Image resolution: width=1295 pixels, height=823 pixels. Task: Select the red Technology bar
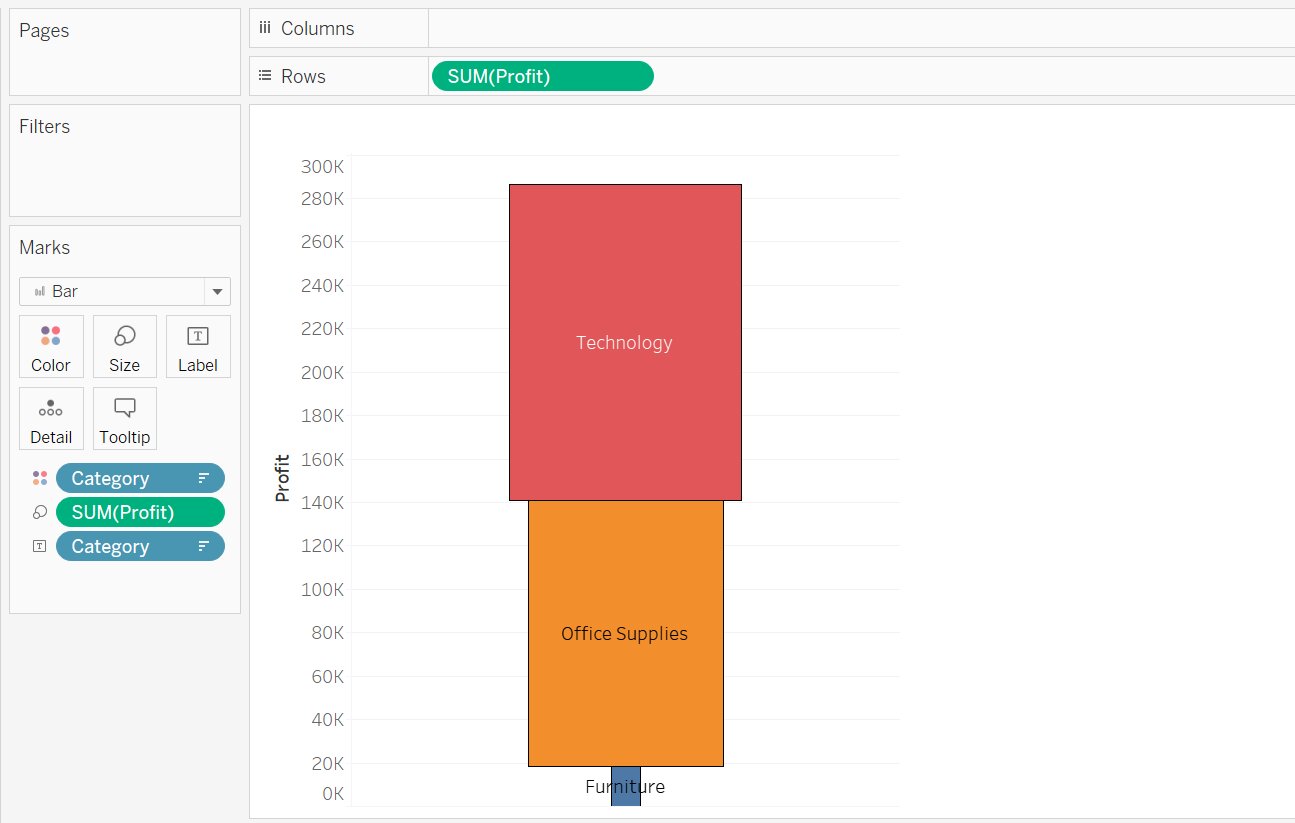[x=624, y=342]
